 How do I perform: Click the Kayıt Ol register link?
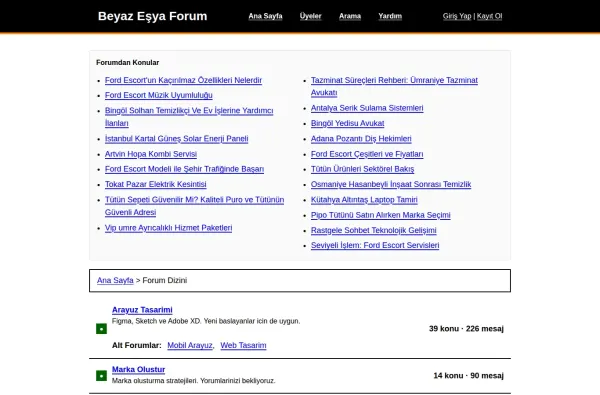pos(489,16)
